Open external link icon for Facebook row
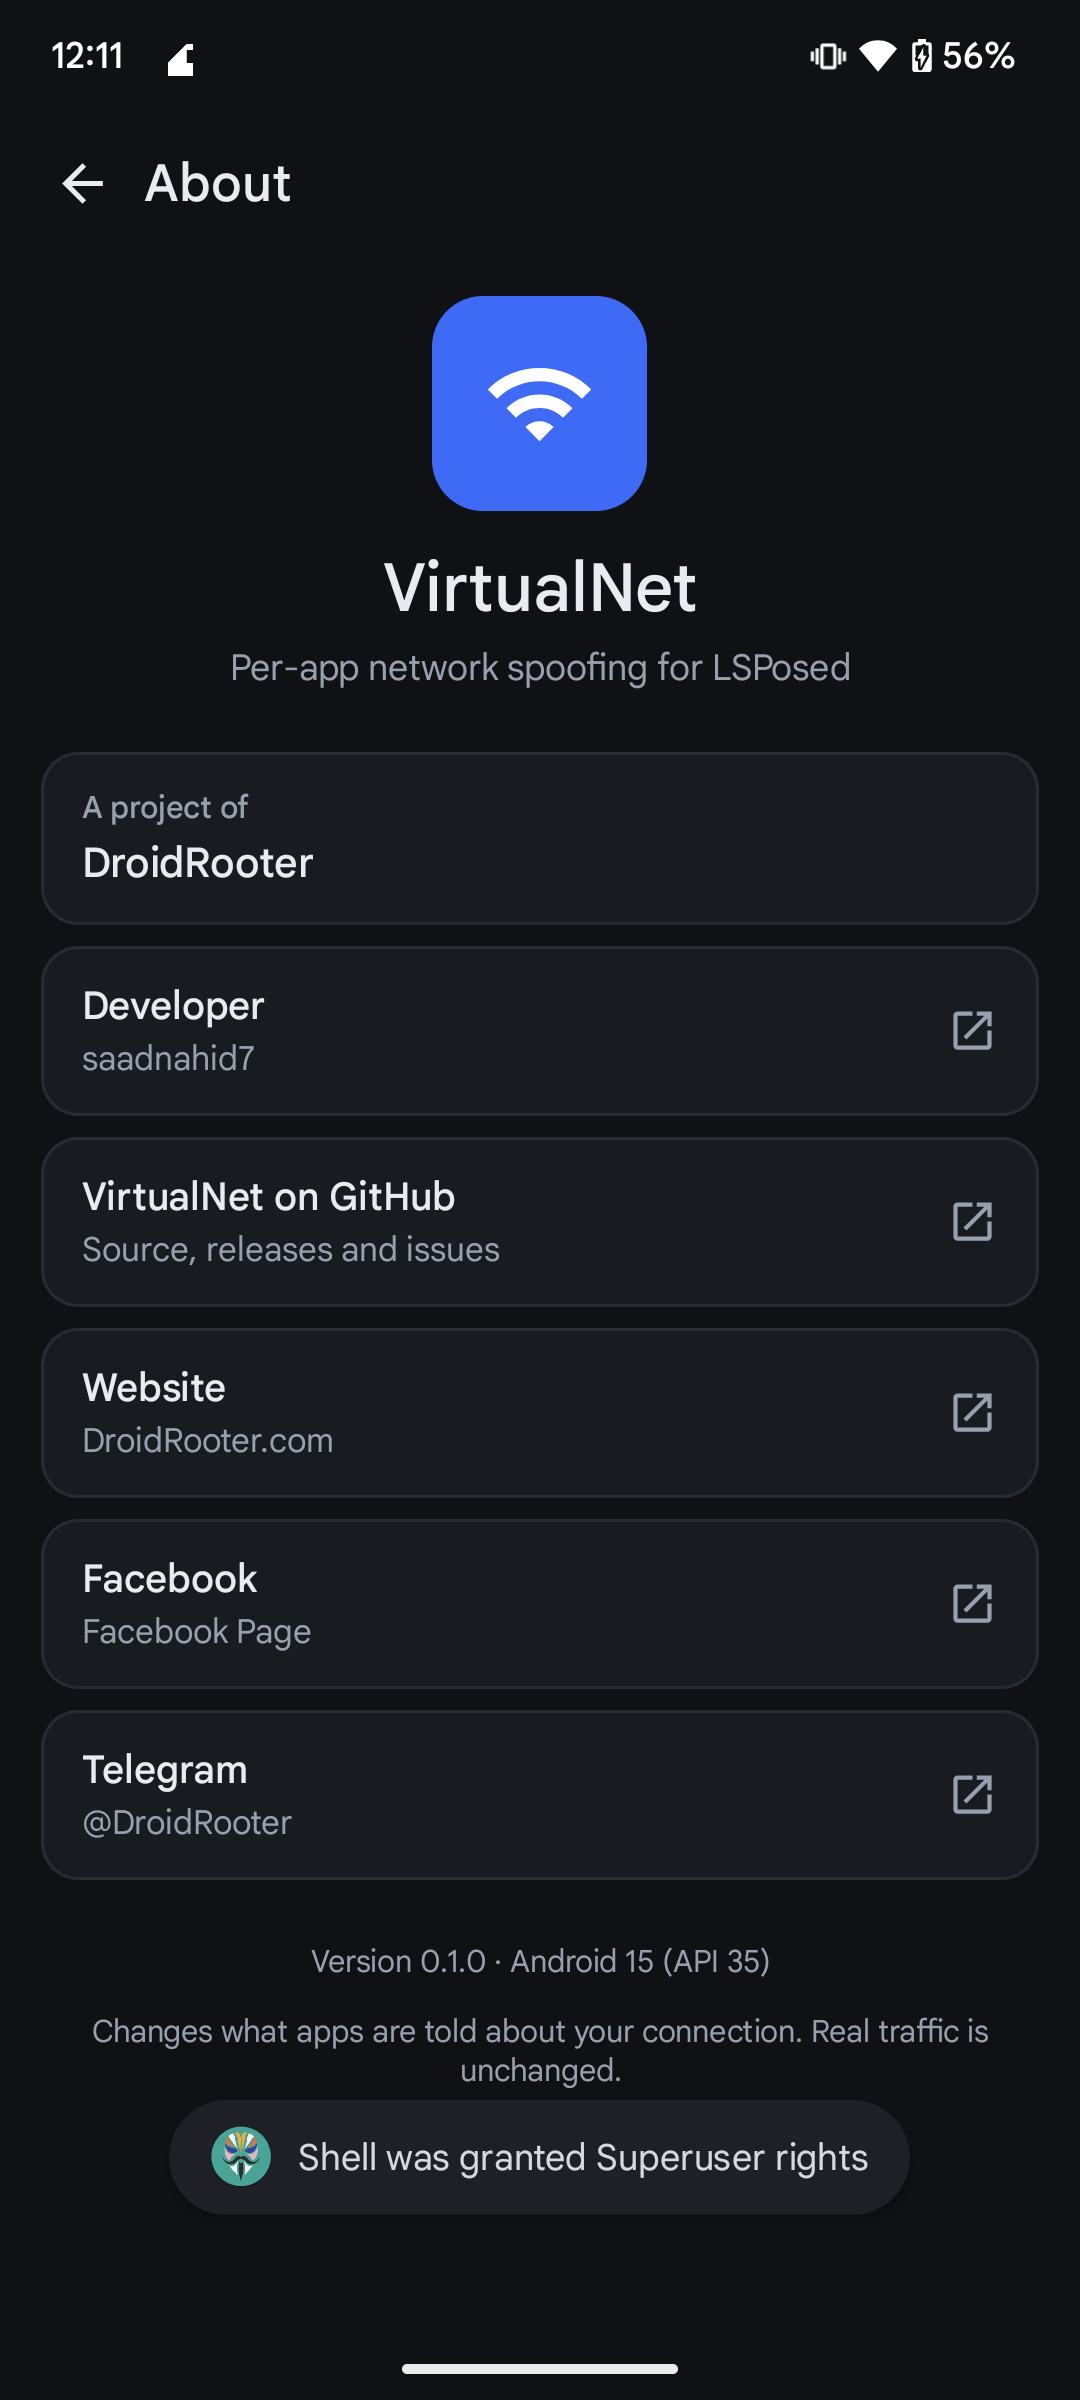 pos(972,1603)
